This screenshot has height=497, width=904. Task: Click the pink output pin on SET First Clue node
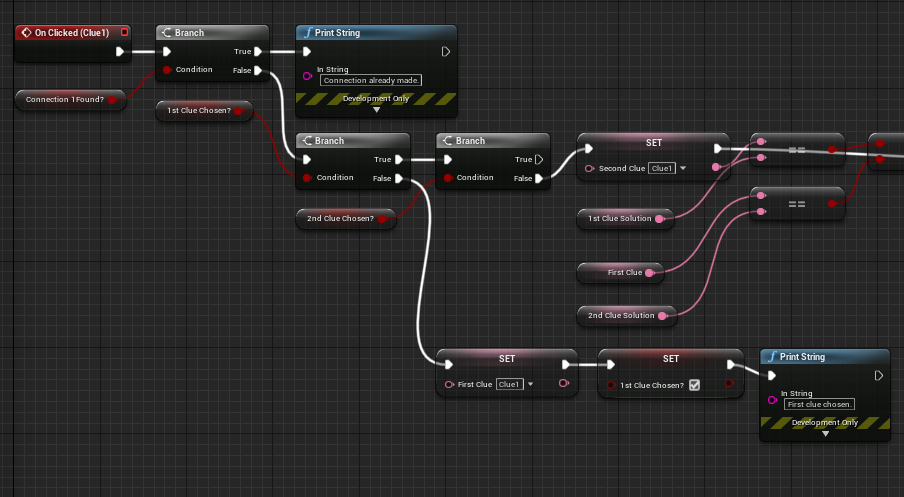565,383
